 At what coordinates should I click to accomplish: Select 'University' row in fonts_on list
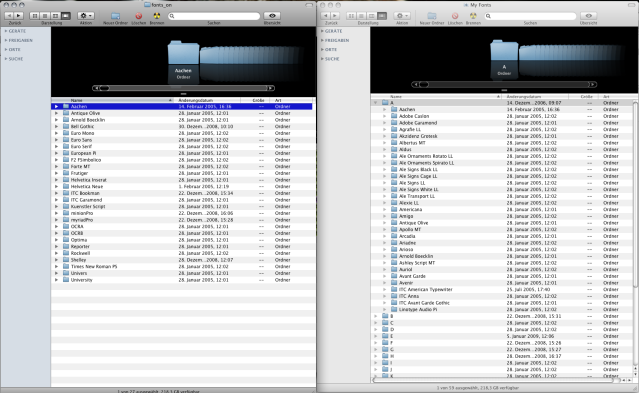(x=182, y=280)
